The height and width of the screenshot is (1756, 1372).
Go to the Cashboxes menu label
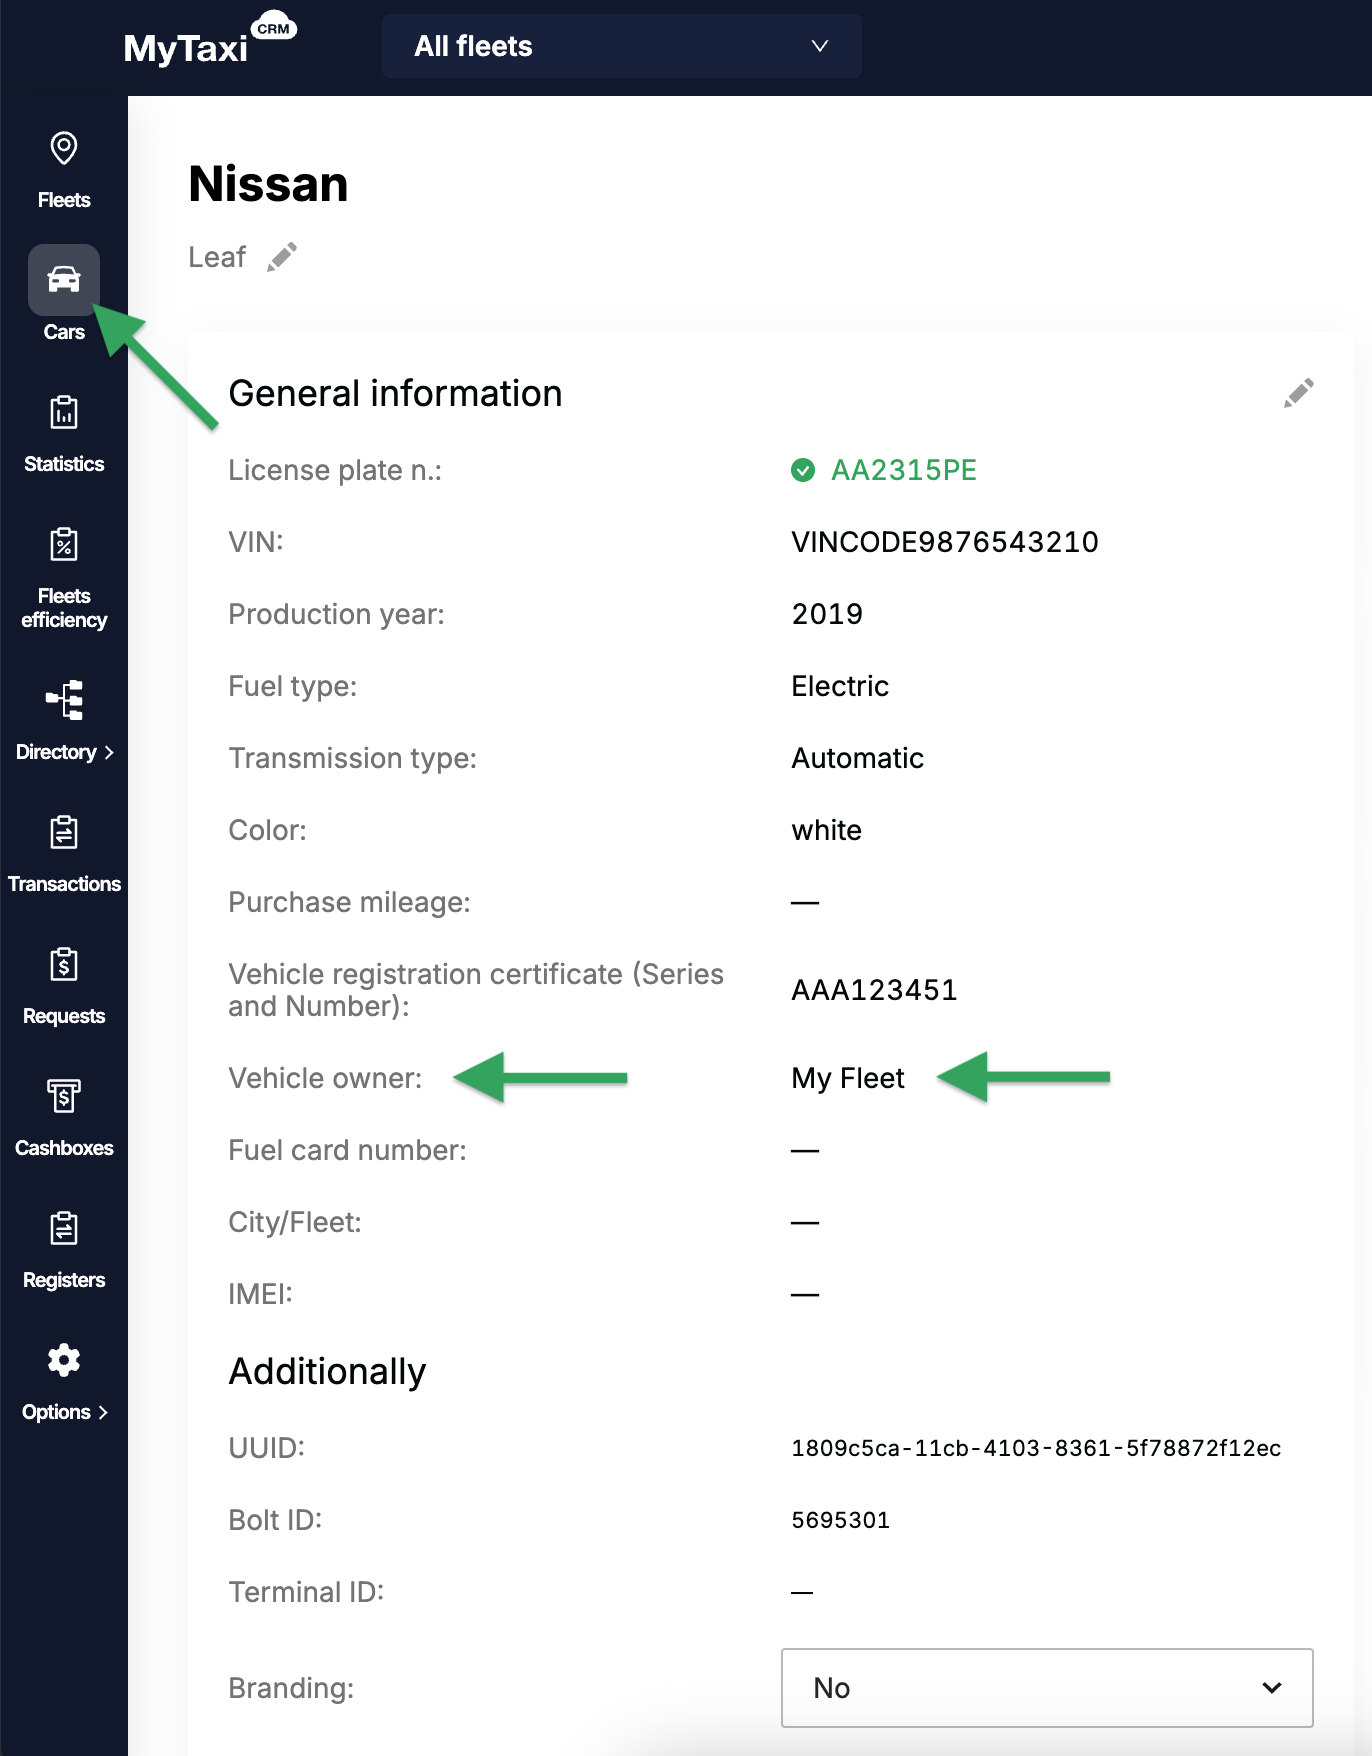pyautogui.click(x=64, y=1148)
